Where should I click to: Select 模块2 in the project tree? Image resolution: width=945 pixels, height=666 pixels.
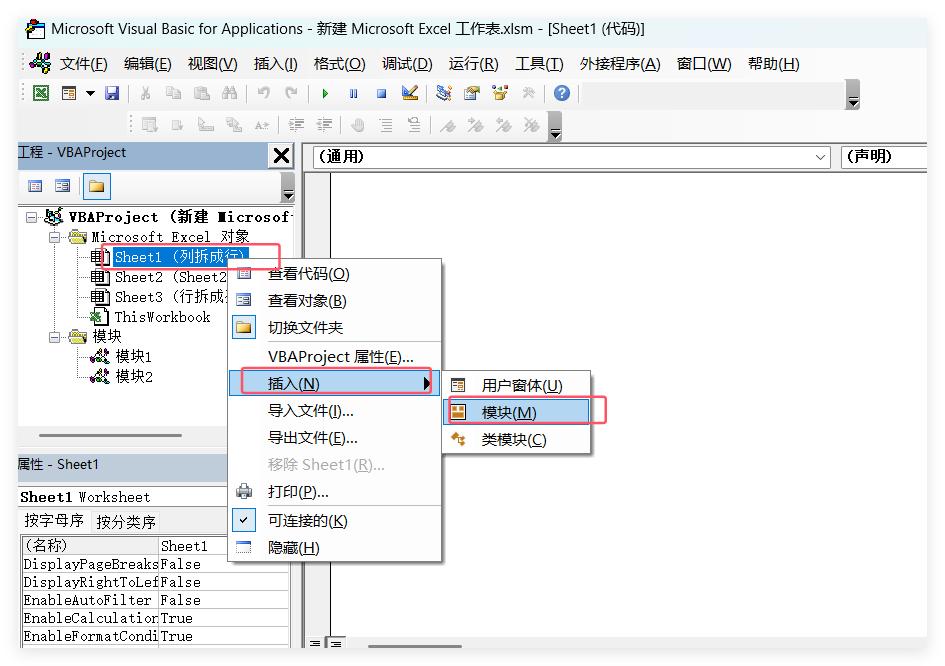point(133,377)
